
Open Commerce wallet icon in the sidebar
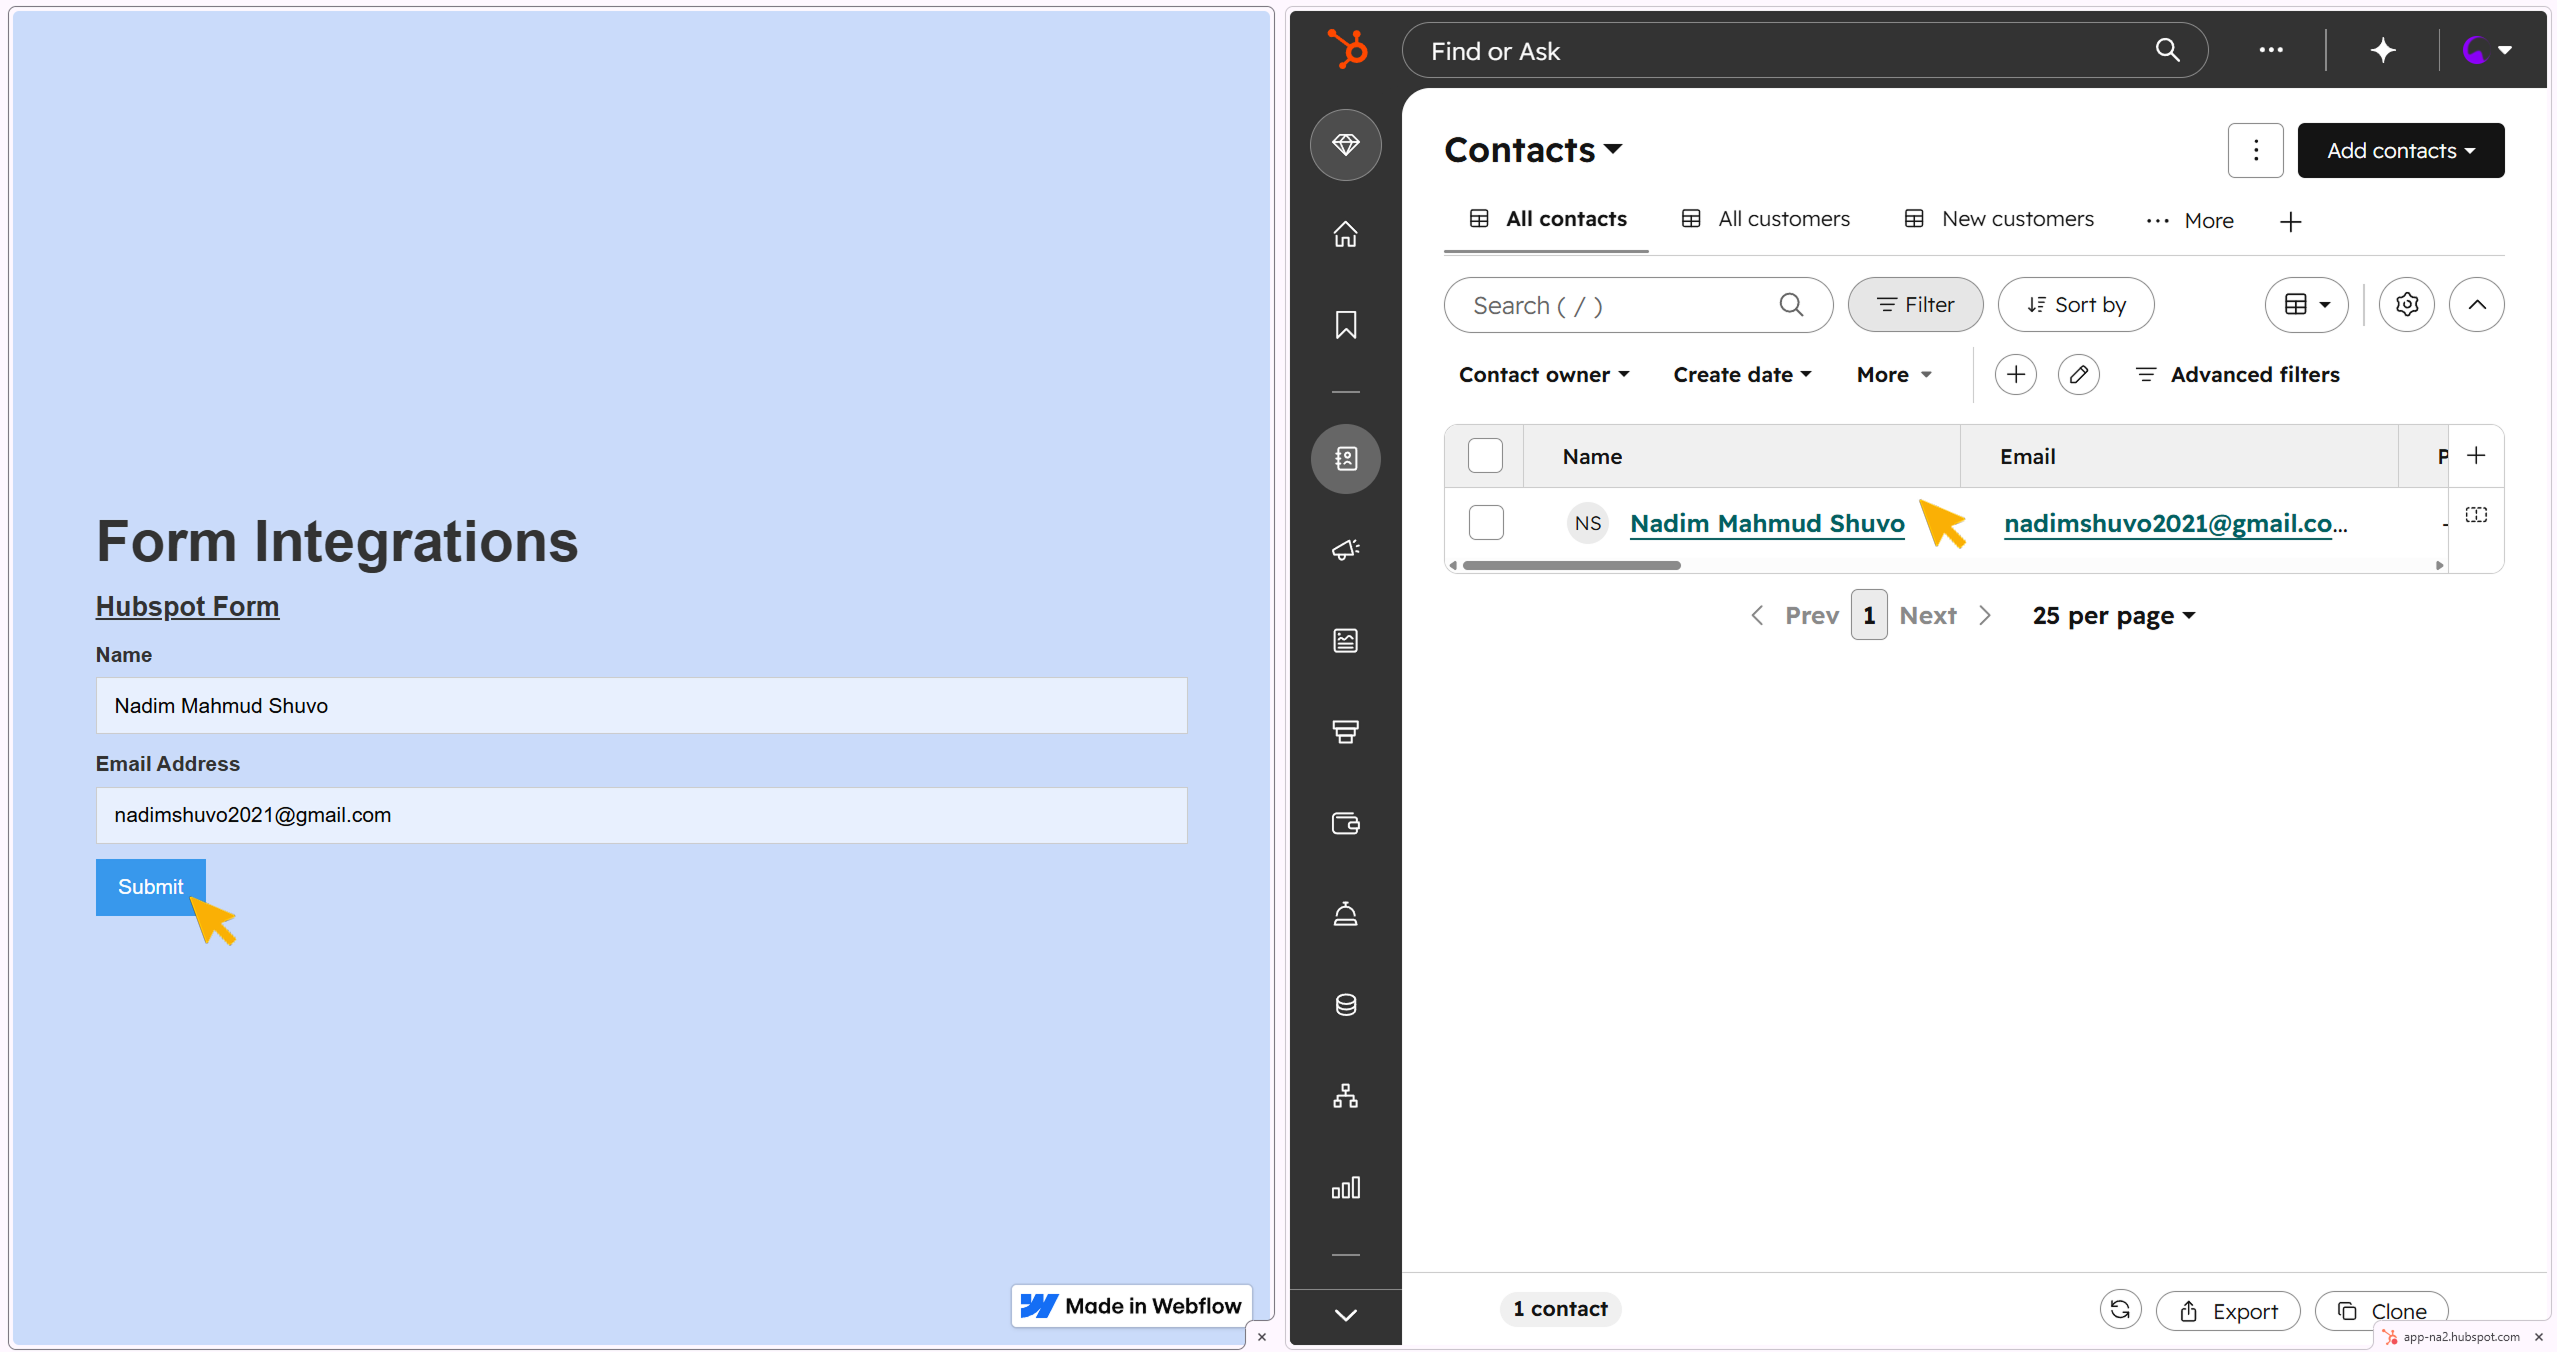1346,823
